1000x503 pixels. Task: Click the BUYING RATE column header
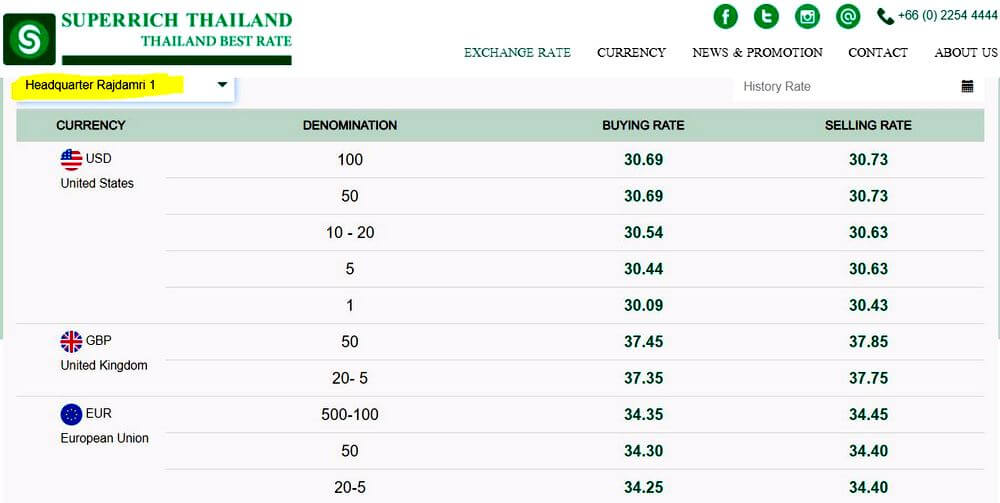[643, 125]
